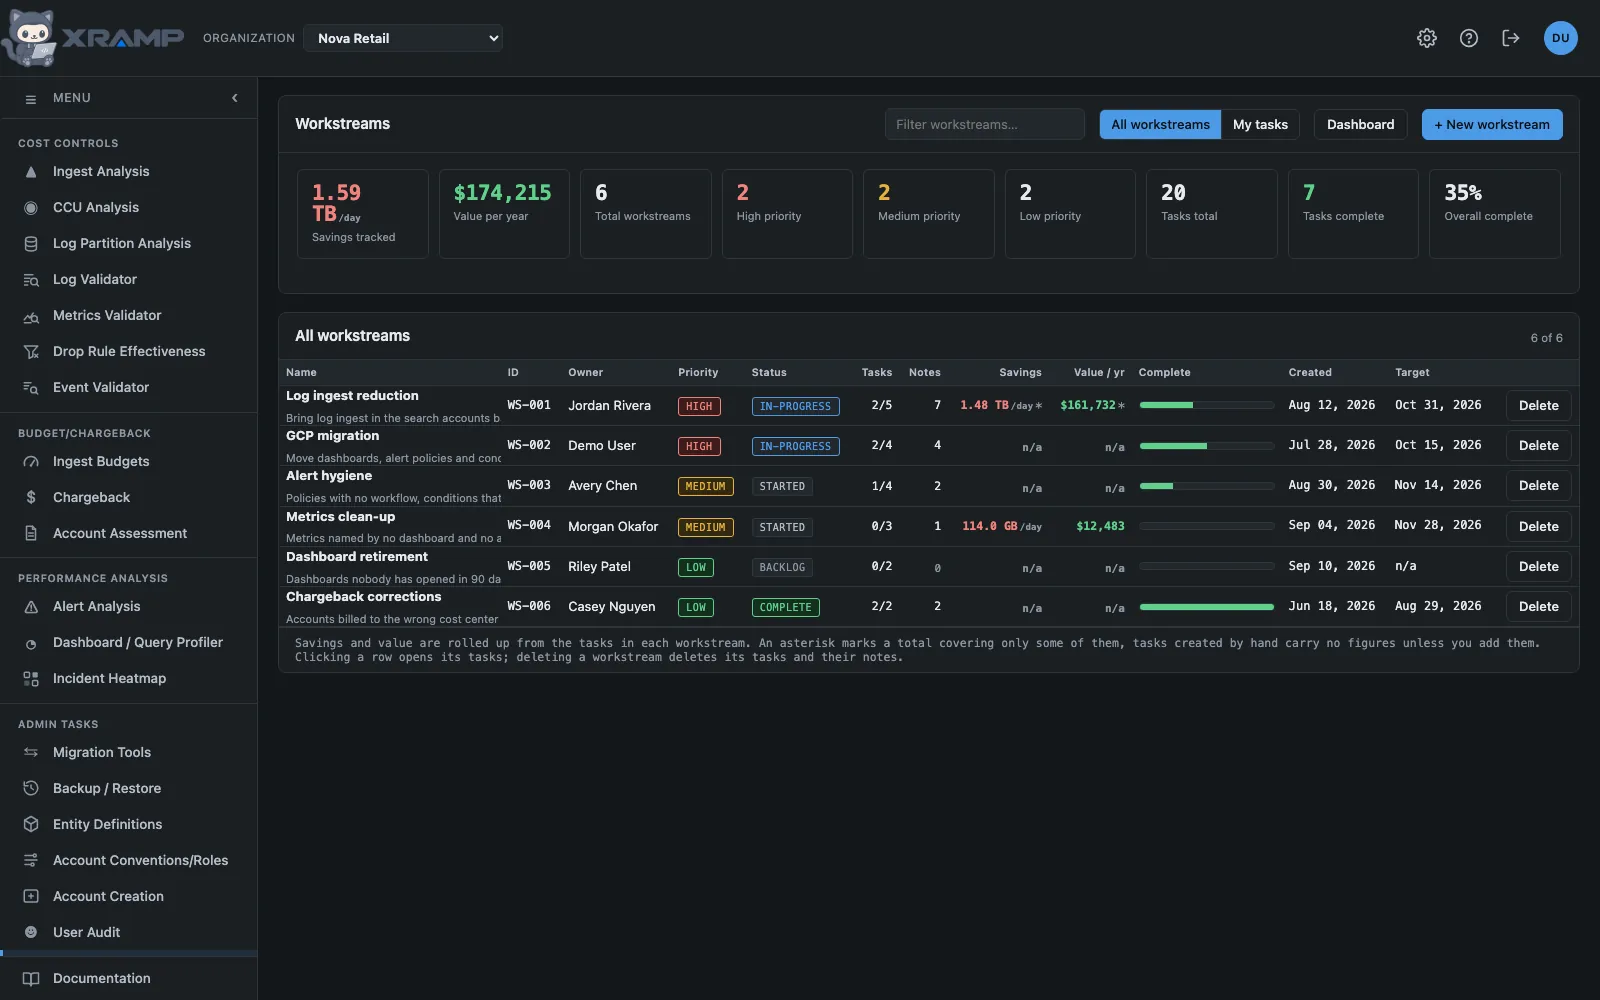Click the Documentation book icon
Image resolution: width=1600 pixels, height=1000 pixels.
pos(31,979)
